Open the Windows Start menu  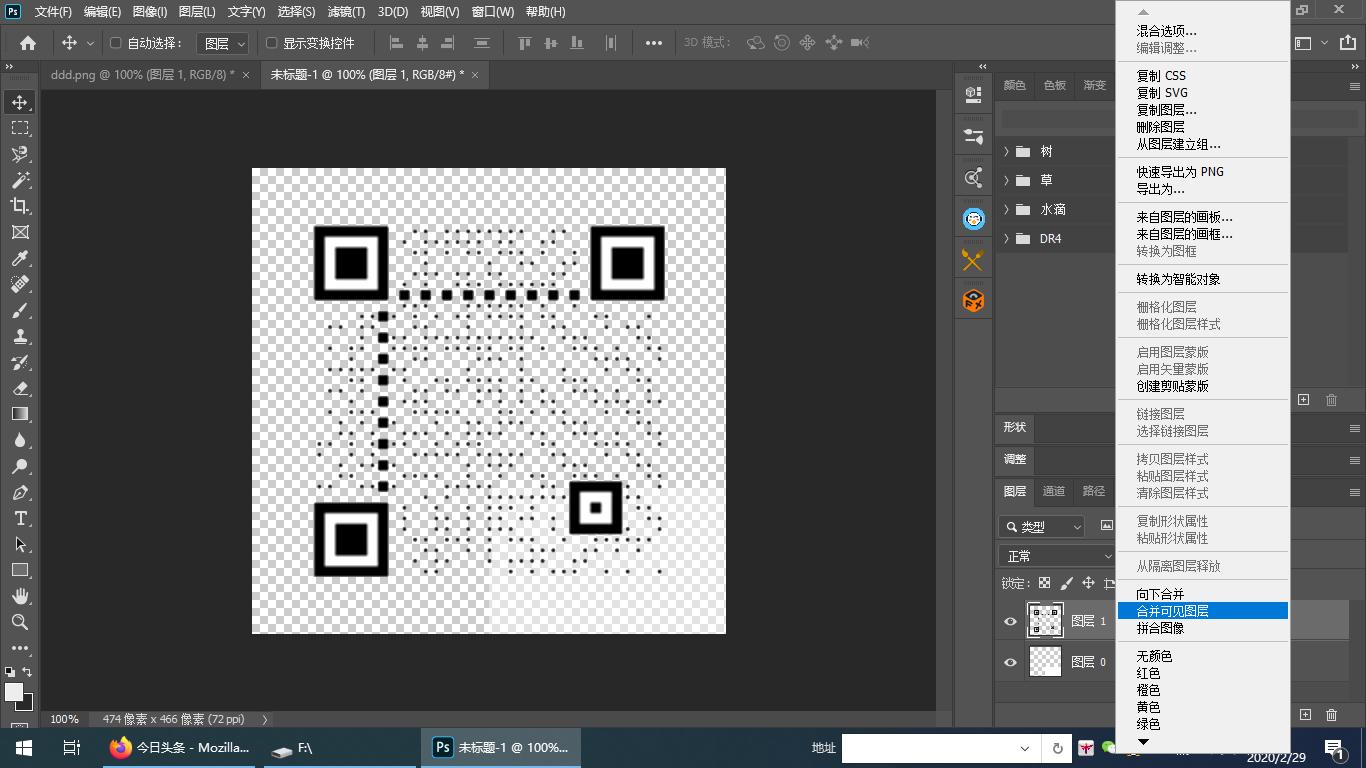pyautogui.click(x=23, y=748)
